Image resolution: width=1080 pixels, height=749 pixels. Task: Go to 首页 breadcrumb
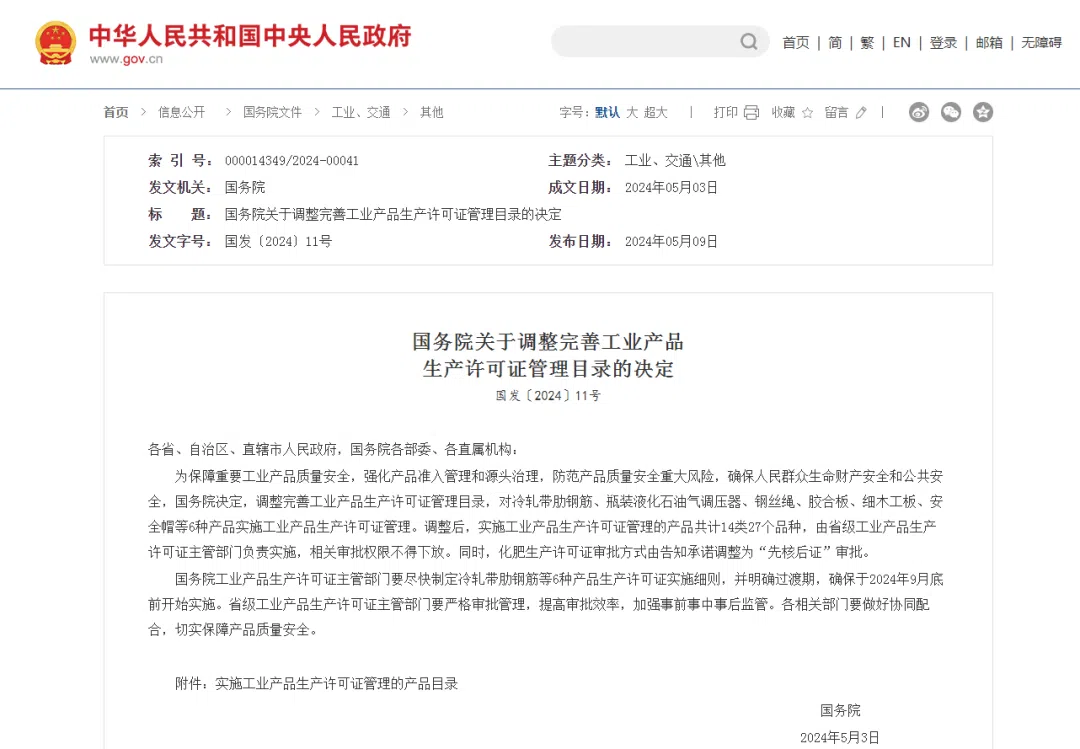tap(116, 112)
